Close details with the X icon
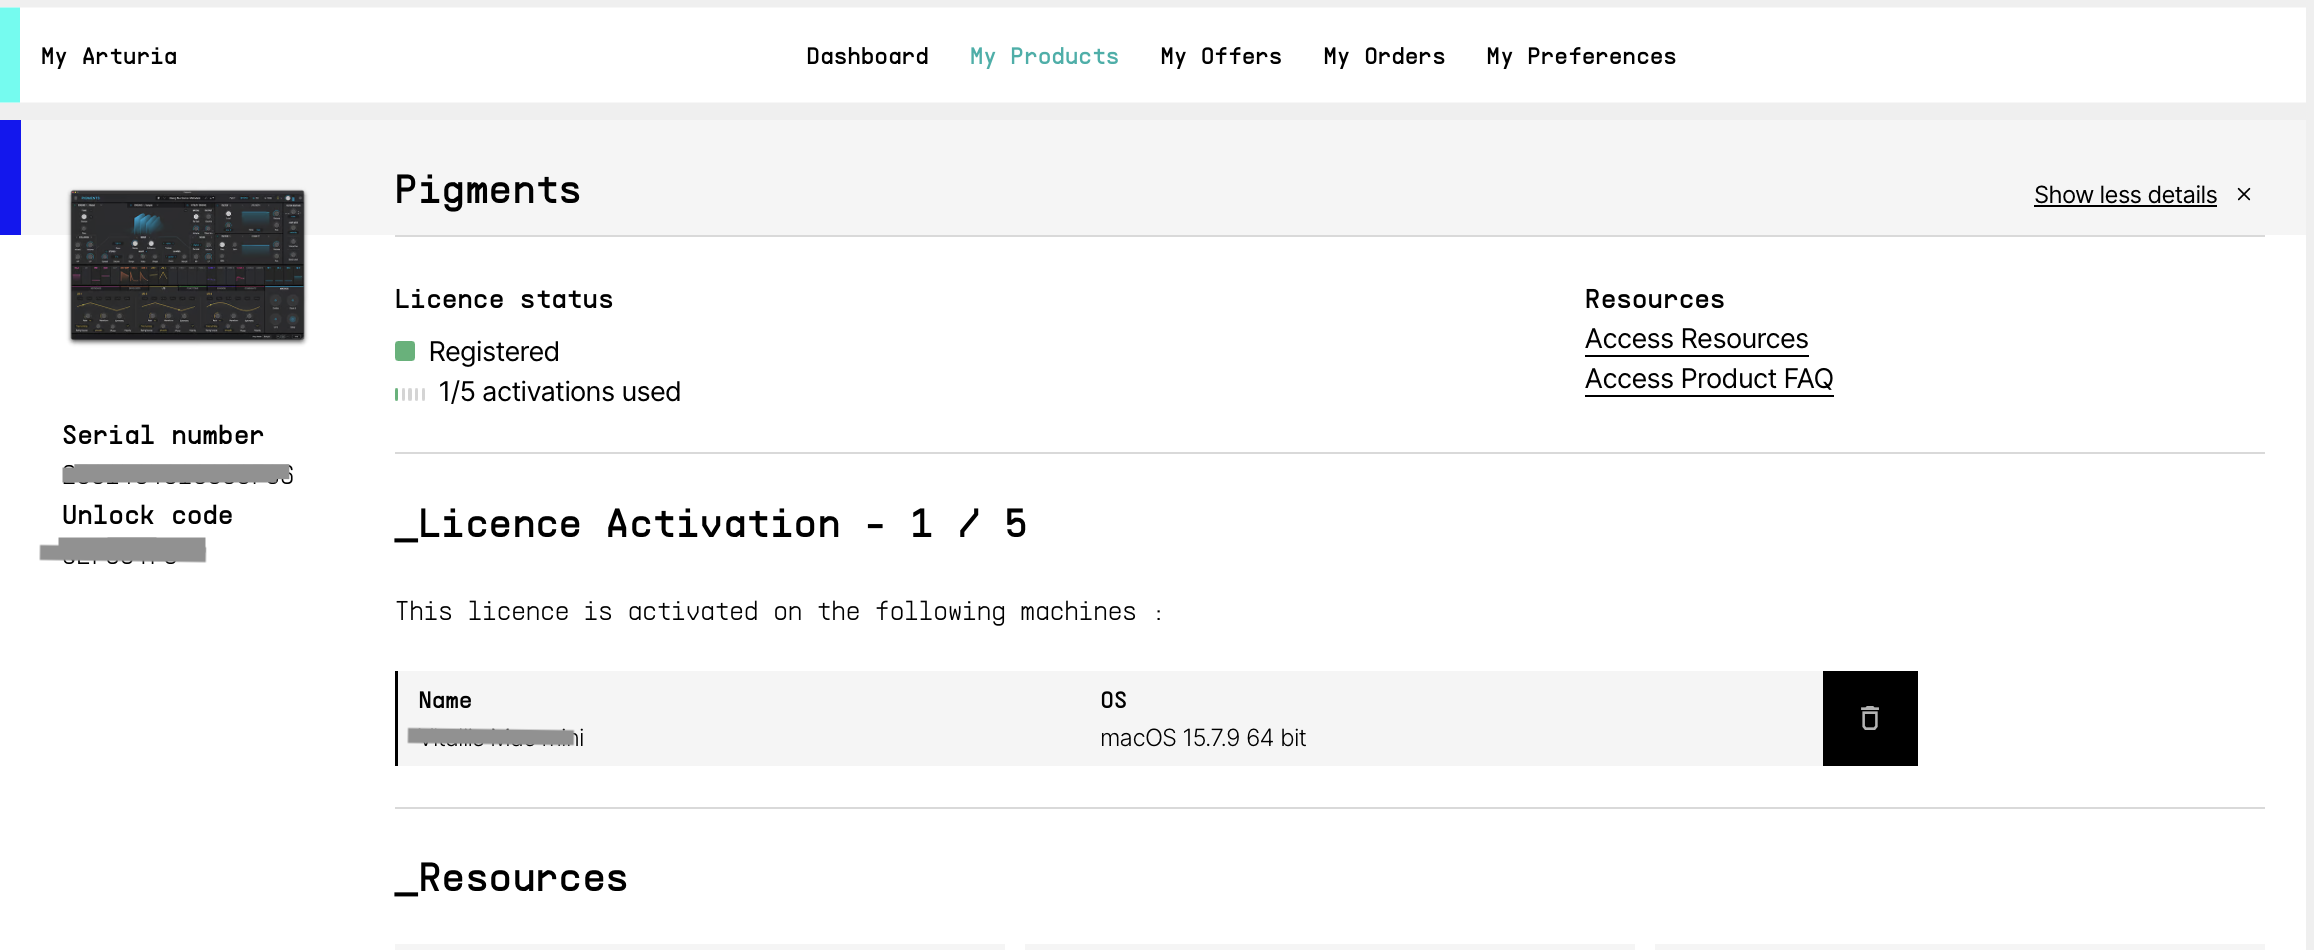Image resolution: width=2314 pixels, height=950 pixels. pyautogui.click(x=2244, y=194)
